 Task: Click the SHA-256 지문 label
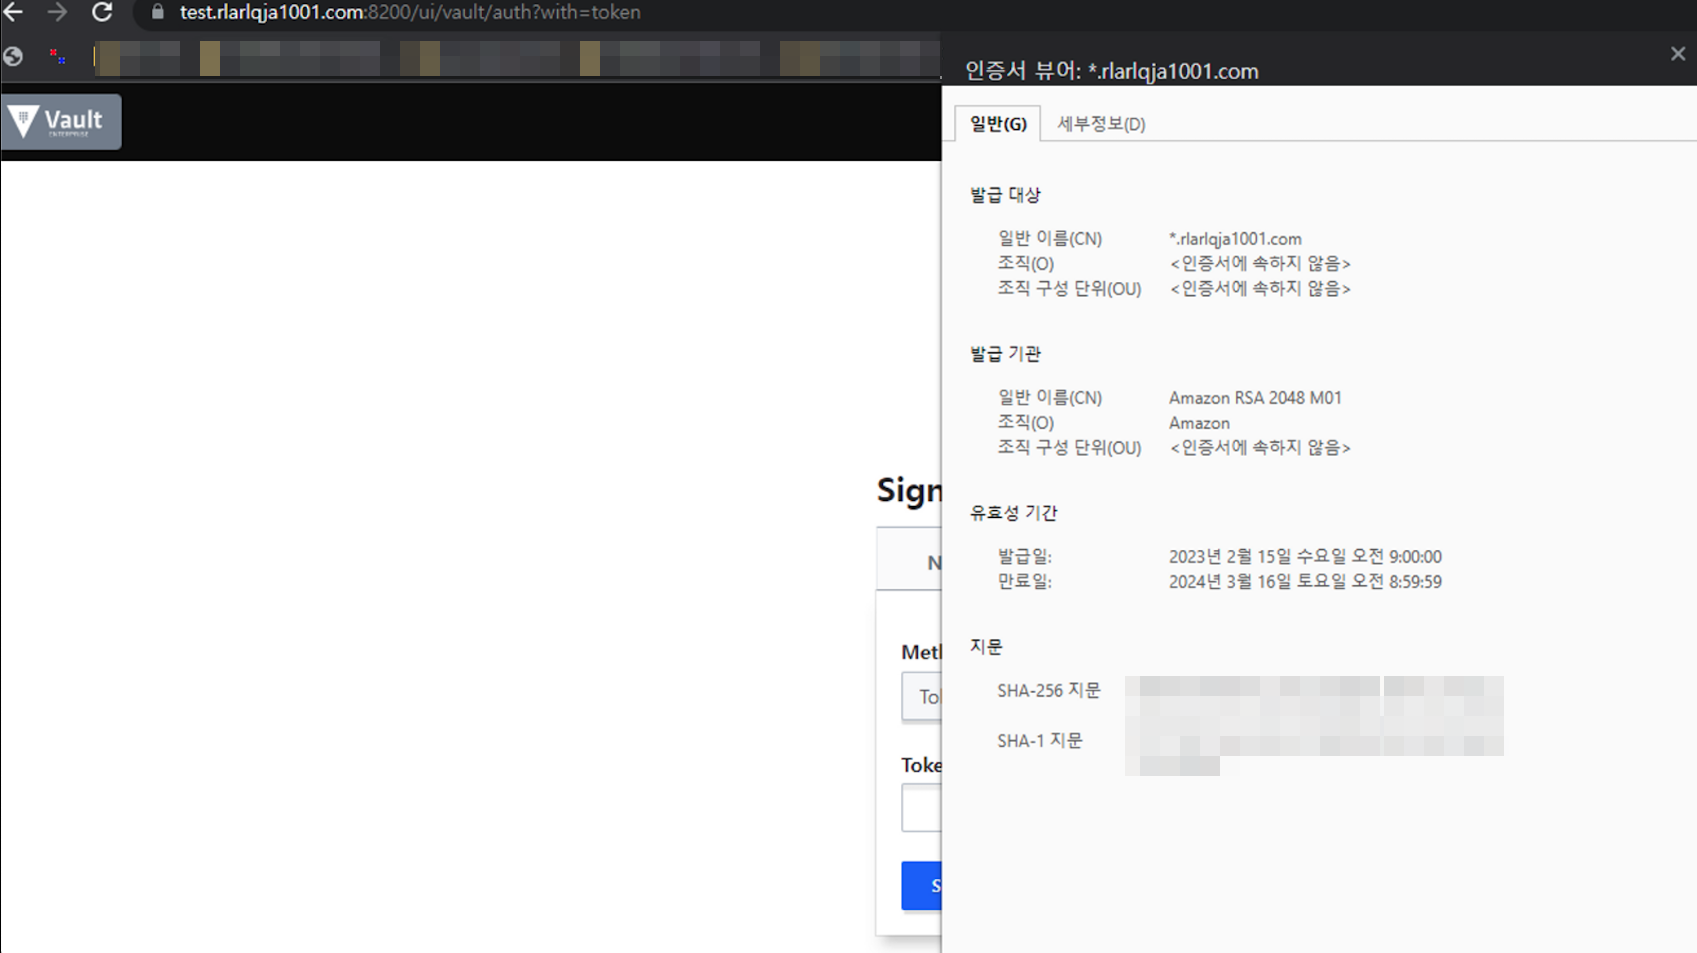pos(1048,691)
